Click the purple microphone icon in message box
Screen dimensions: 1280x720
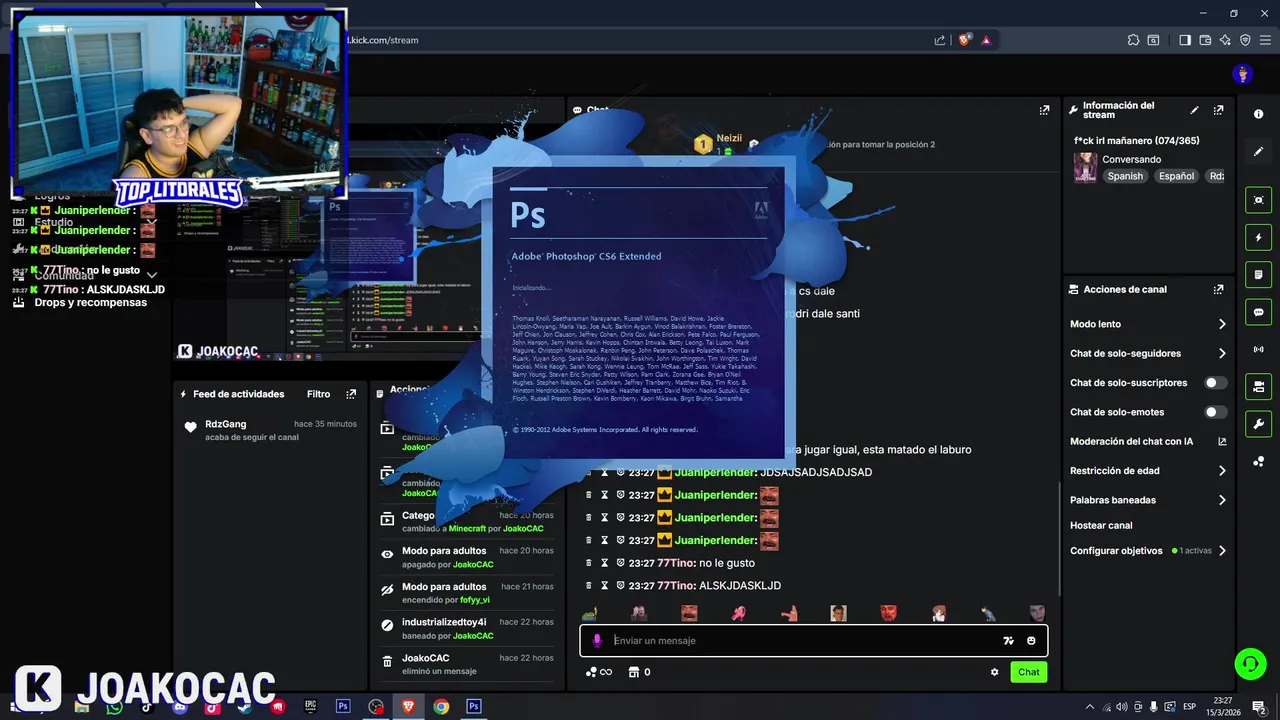[597, 640]
